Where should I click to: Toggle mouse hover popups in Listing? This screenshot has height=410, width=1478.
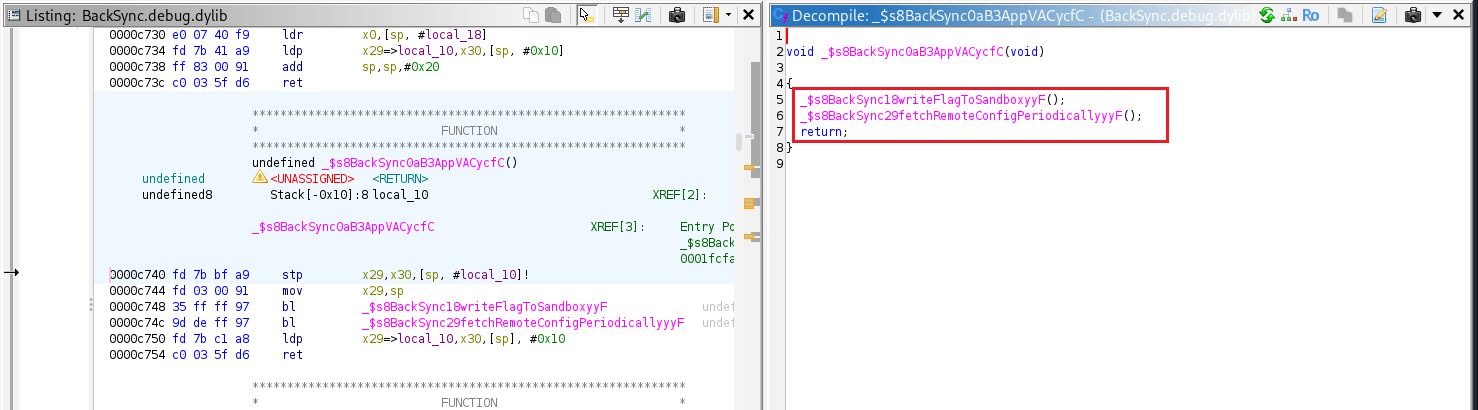point(586,15)
